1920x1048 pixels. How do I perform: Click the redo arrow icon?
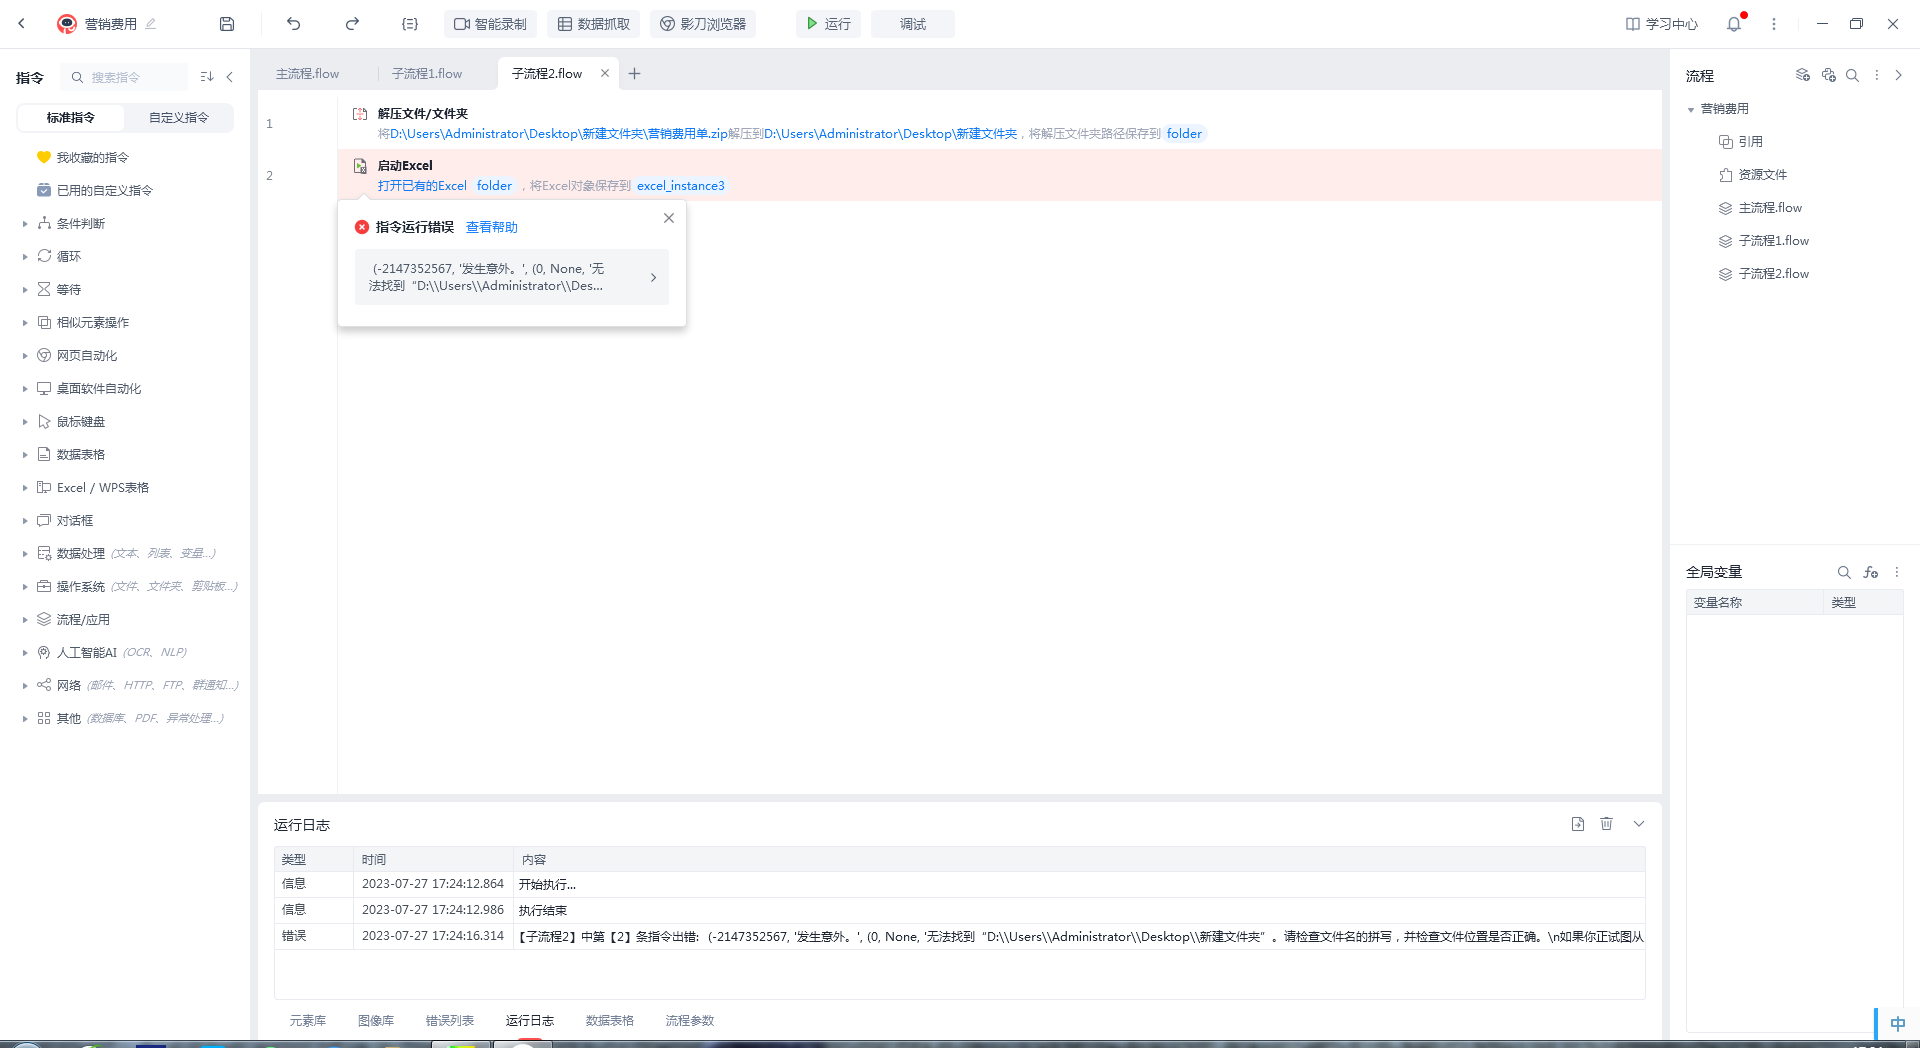pos(352,24)
